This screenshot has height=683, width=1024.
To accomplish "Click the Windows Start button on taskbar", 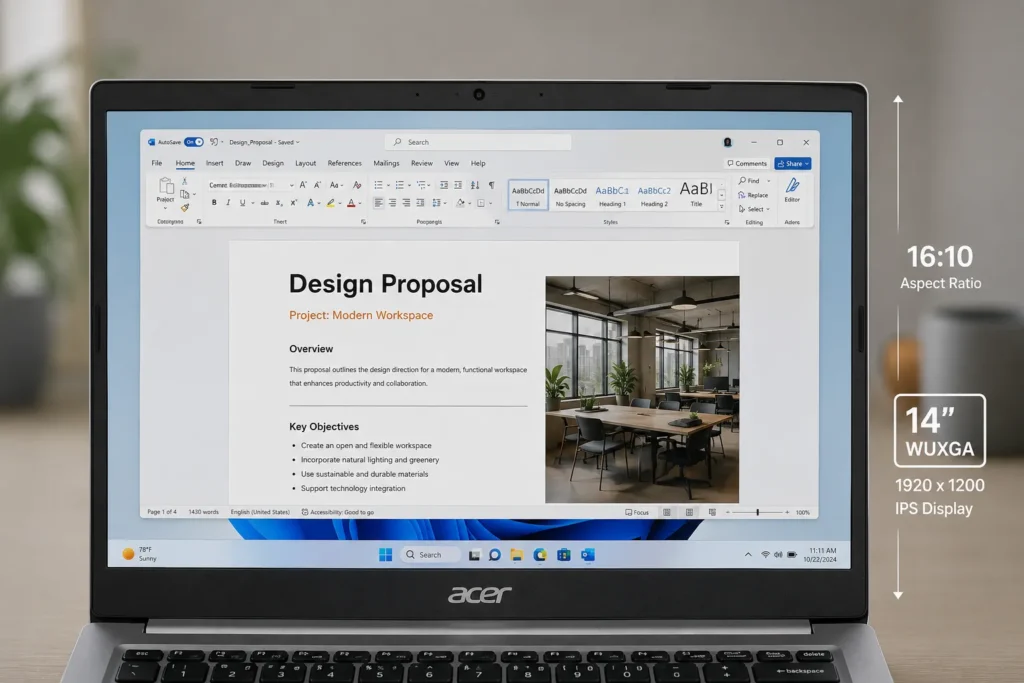I will [385, 555].
